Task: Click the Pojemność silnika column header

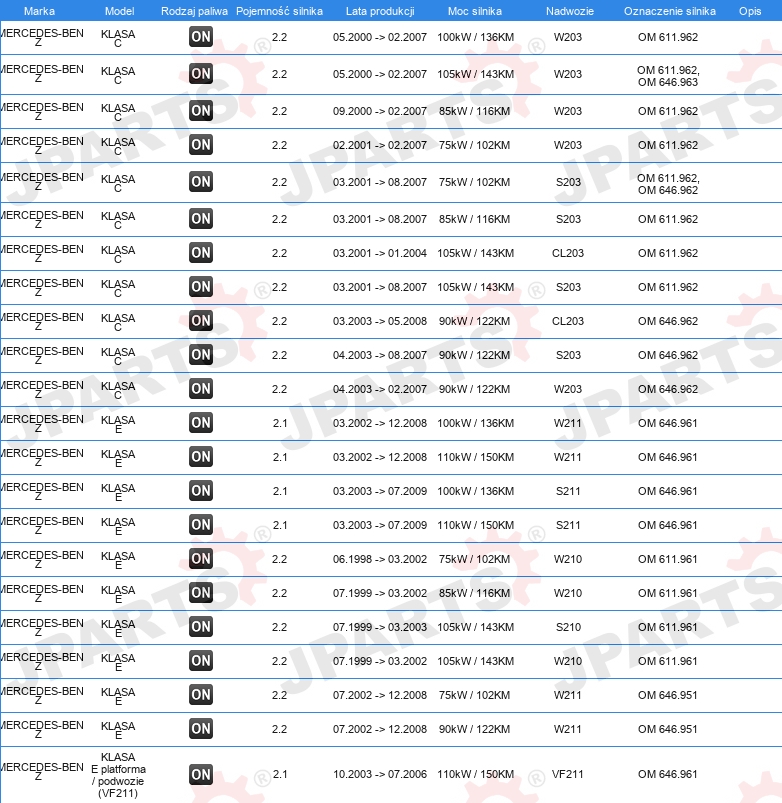Action: pos(279,11)
